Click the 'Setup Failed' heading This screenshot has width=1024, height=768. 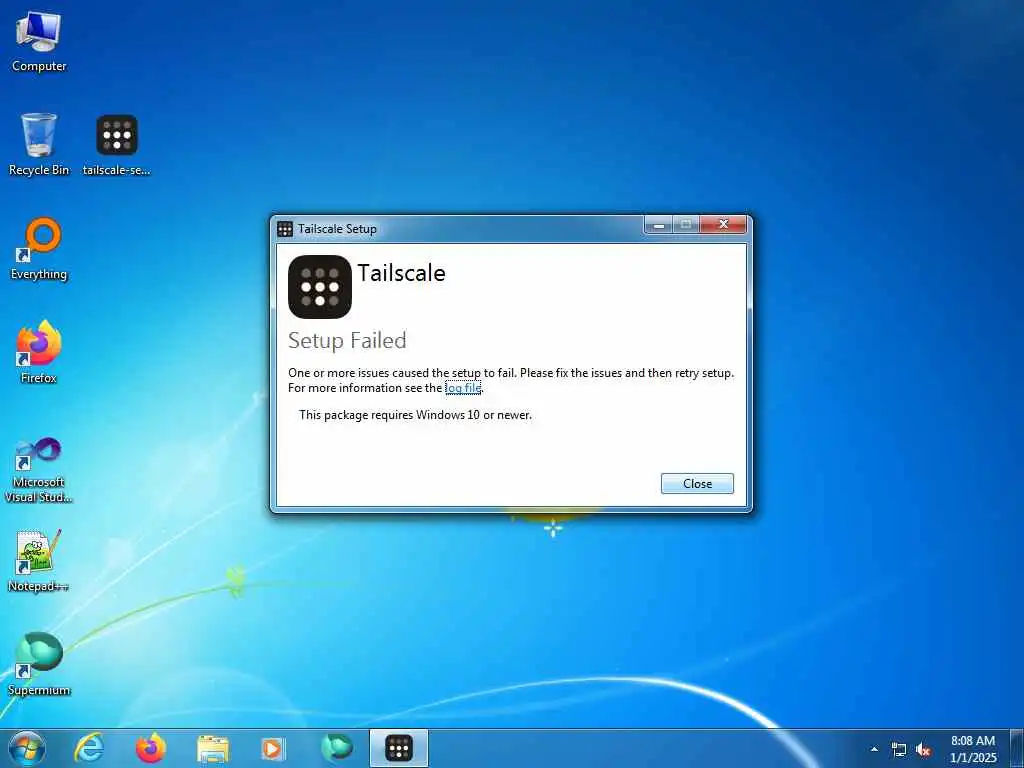click(x=347, y=340)
